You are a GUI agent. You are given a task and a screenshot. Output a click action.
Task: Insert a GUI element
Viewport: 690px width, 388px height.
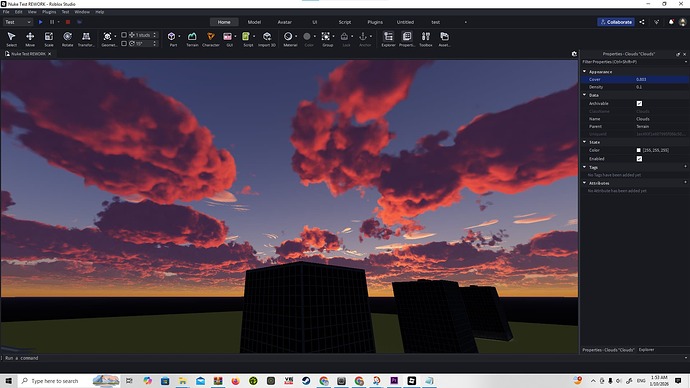(x=228, y=39)
